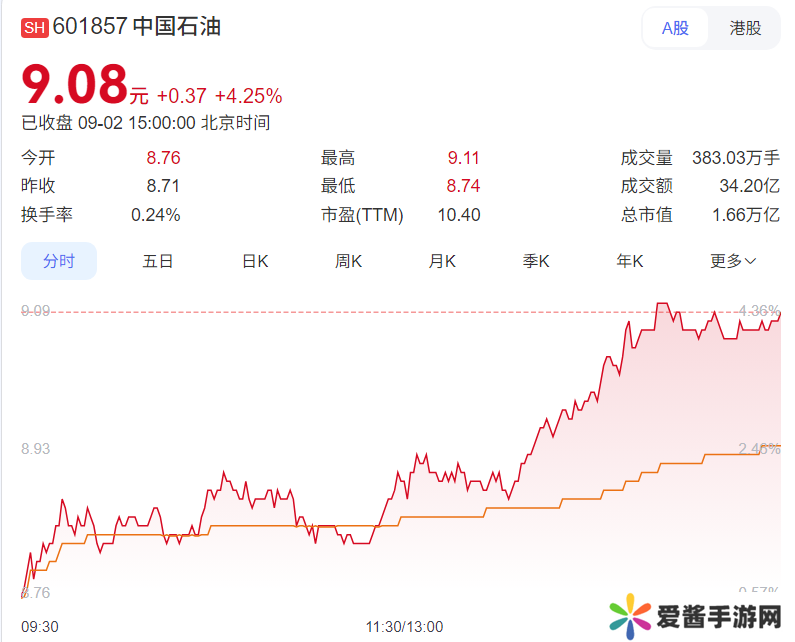Show the 周K candlestick tab

348,261
